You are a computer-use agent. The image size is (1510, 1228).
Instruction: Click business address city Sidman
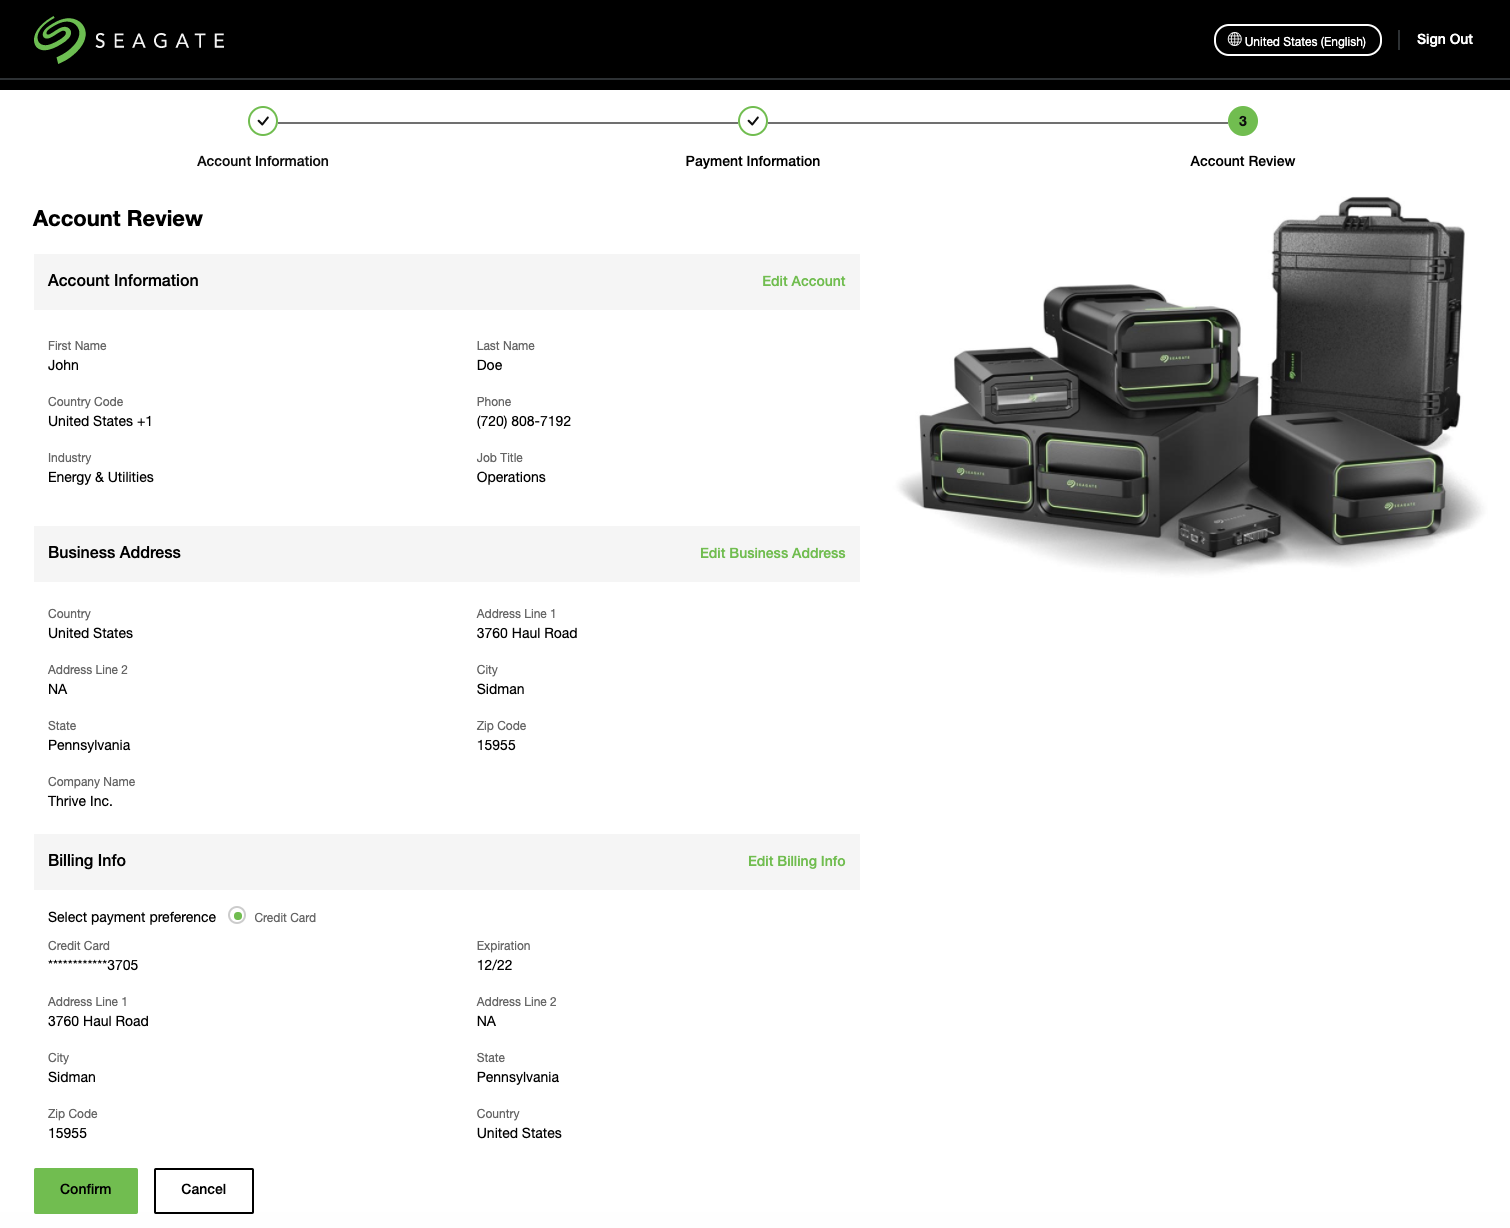pyautogui.click(x=500, y=689)
